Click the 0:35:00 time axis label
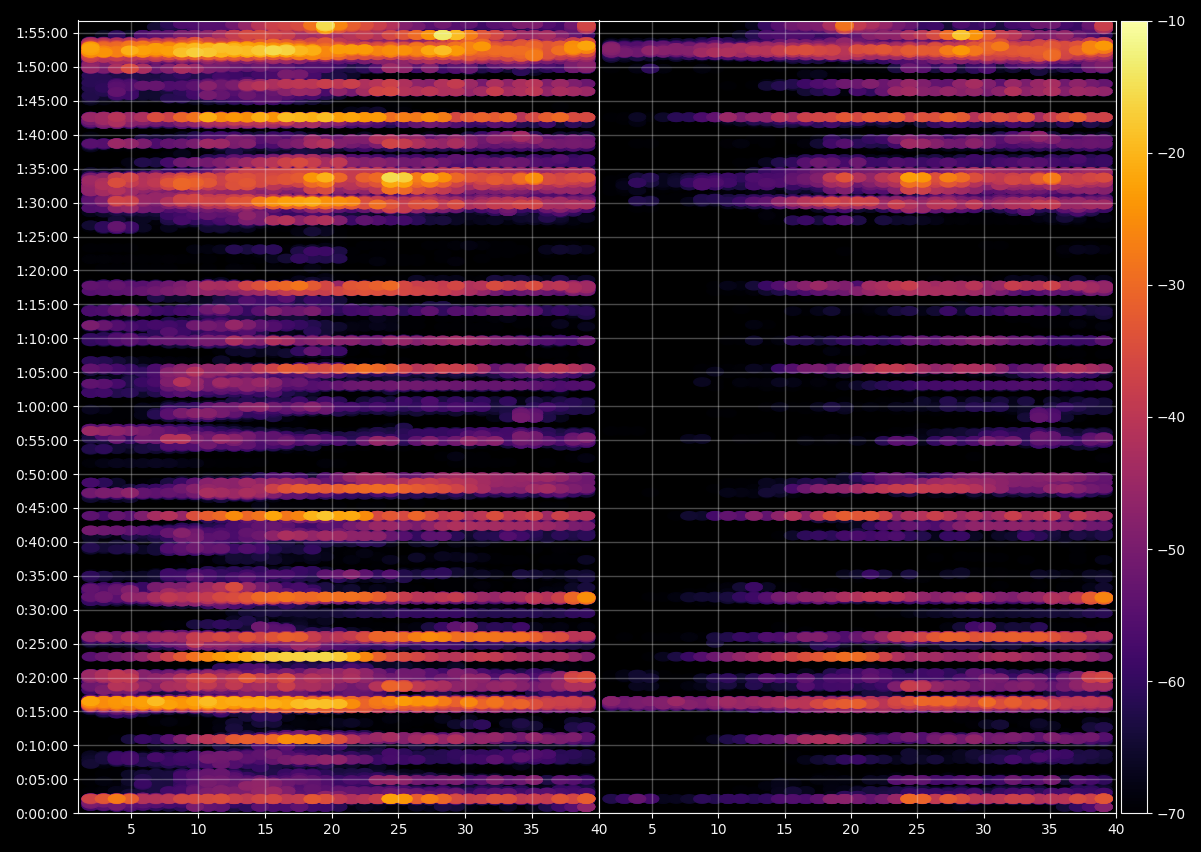Image resolution: width=1201 pixels, height=852 pixels. point(42,576)
